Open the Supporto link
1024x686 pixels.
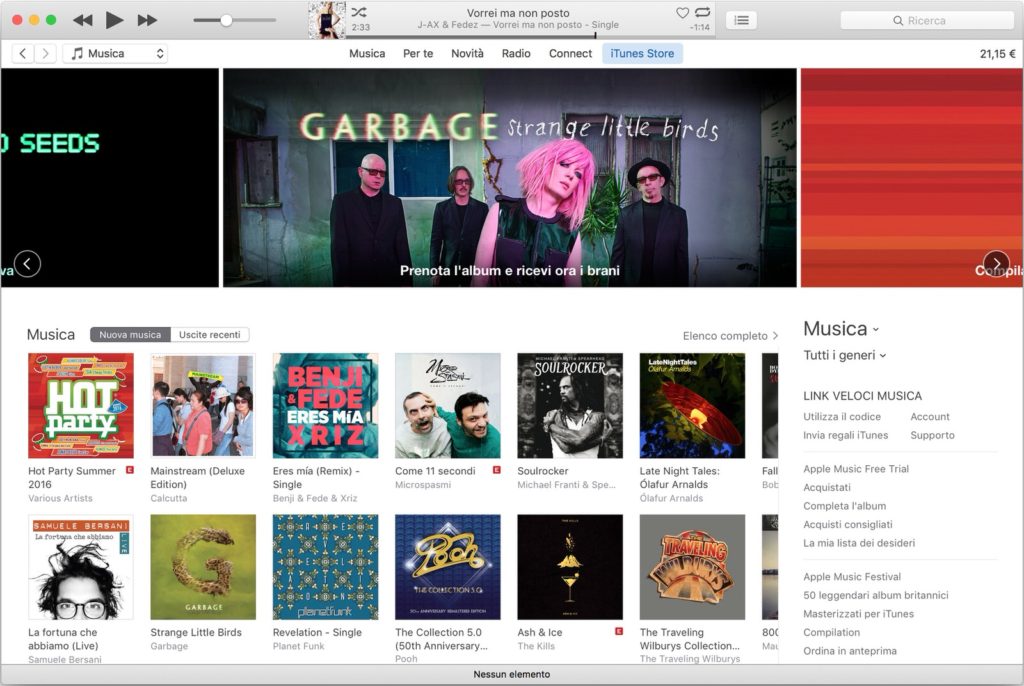coord(933,435)
